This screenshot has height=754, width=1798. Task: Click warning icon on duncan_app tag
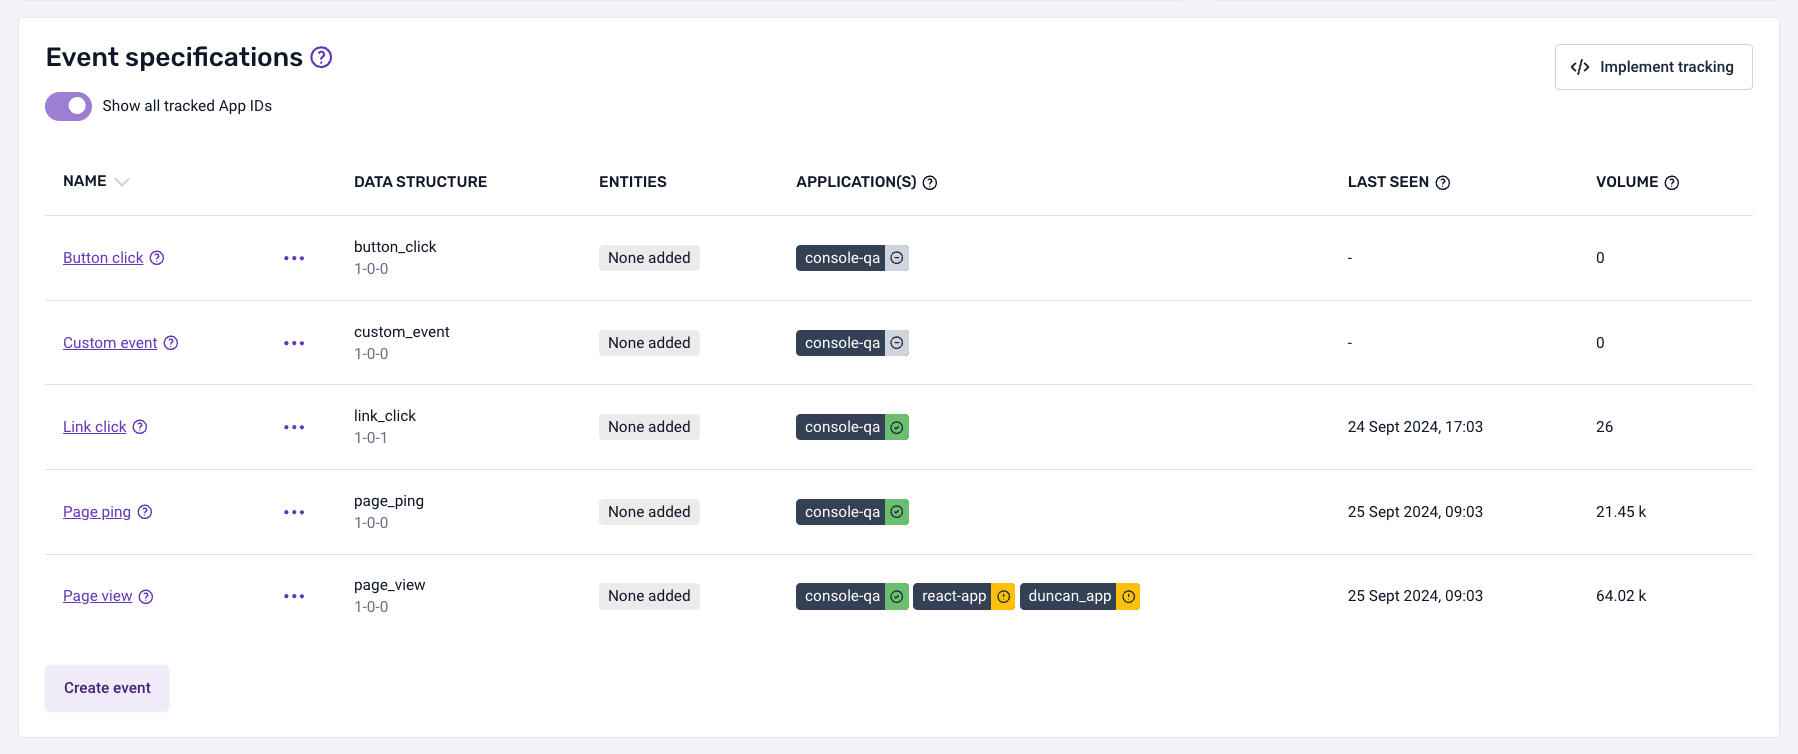pos(1129,597)
